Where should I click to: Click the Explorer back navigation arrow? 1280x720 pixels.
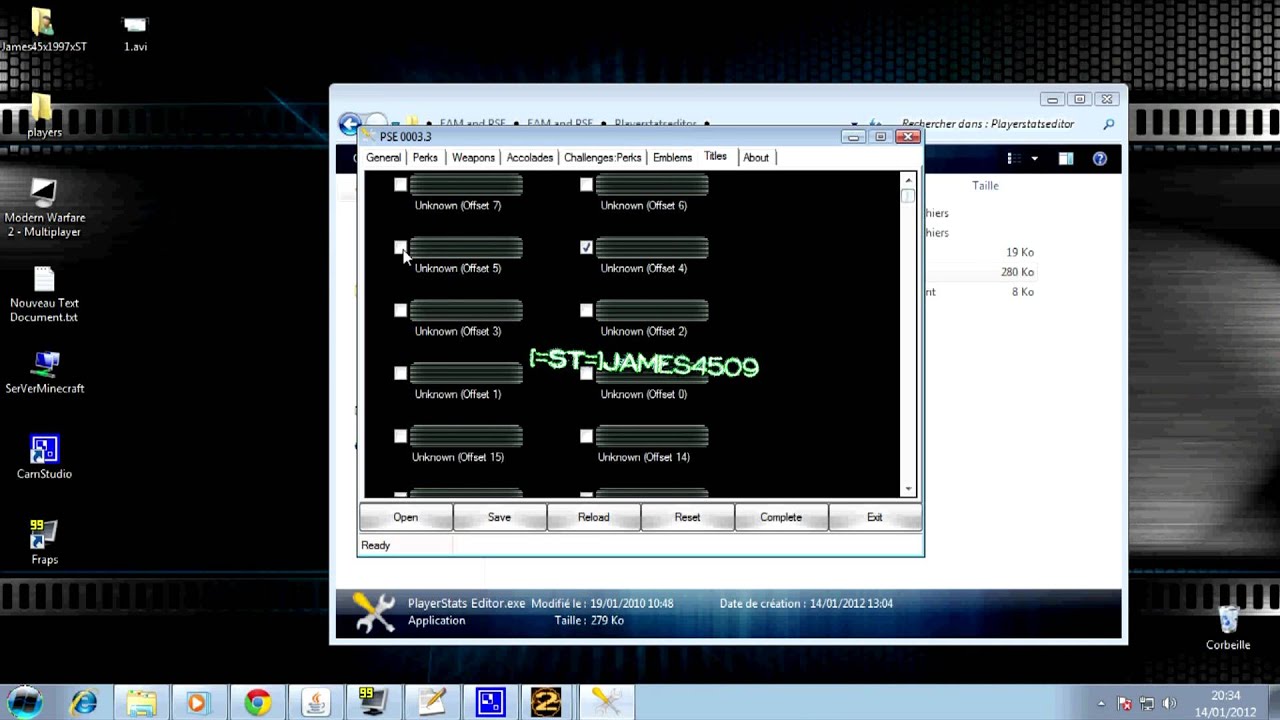click(x=349, y=124)
